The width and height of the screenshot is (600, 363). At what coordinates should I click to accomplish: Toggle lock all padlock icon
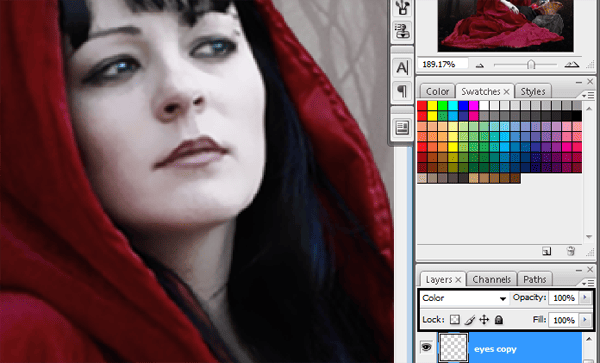499,319
